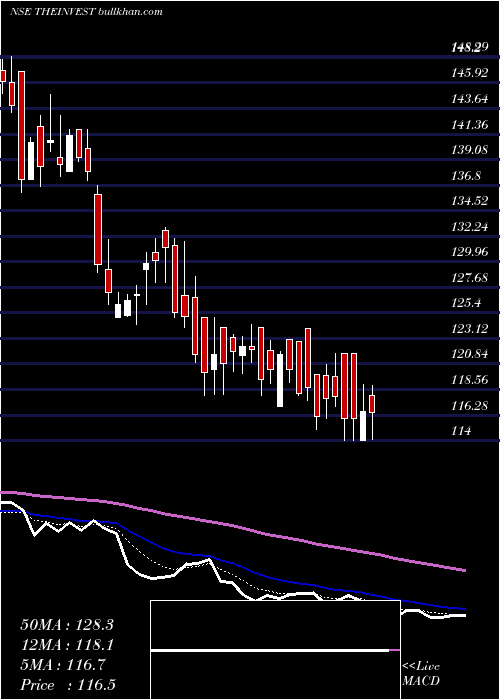
Task: Click the 127.68 price axis label
Action: pyautogui.click(x=470, y=278)
